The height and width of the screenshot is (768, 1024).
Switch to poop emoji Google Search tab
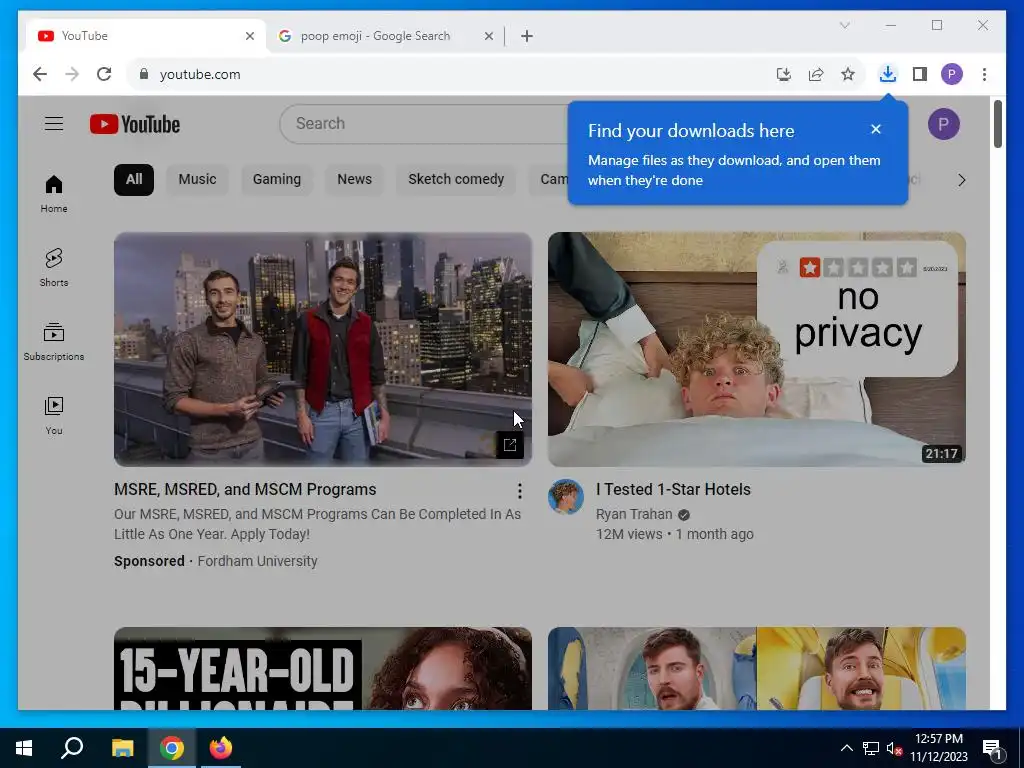384,36
